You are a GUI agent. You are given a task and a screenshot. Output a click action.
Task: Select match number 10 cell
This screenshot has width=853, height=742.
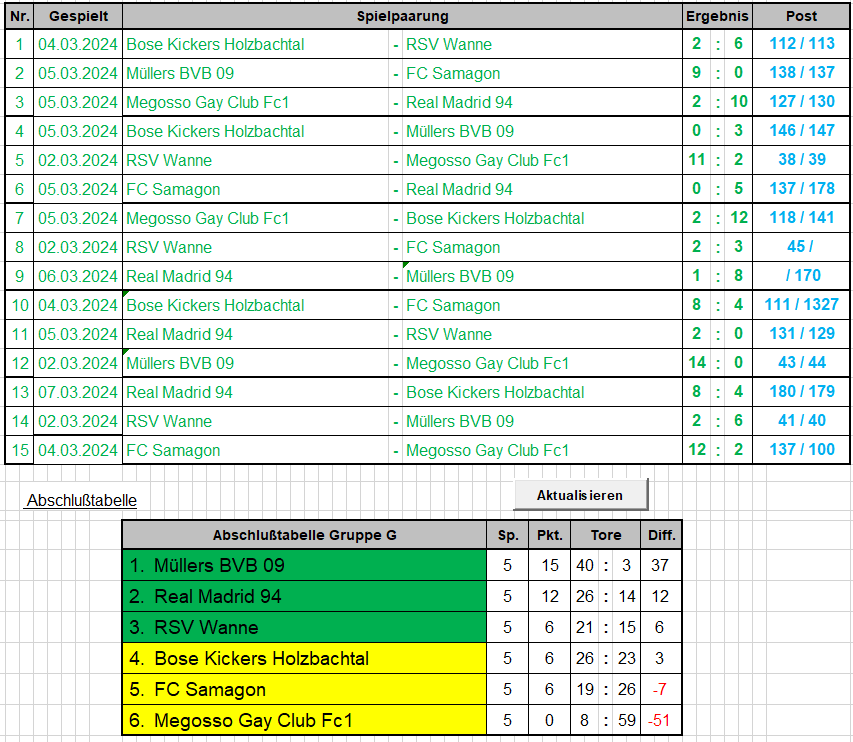coord(20,305)
